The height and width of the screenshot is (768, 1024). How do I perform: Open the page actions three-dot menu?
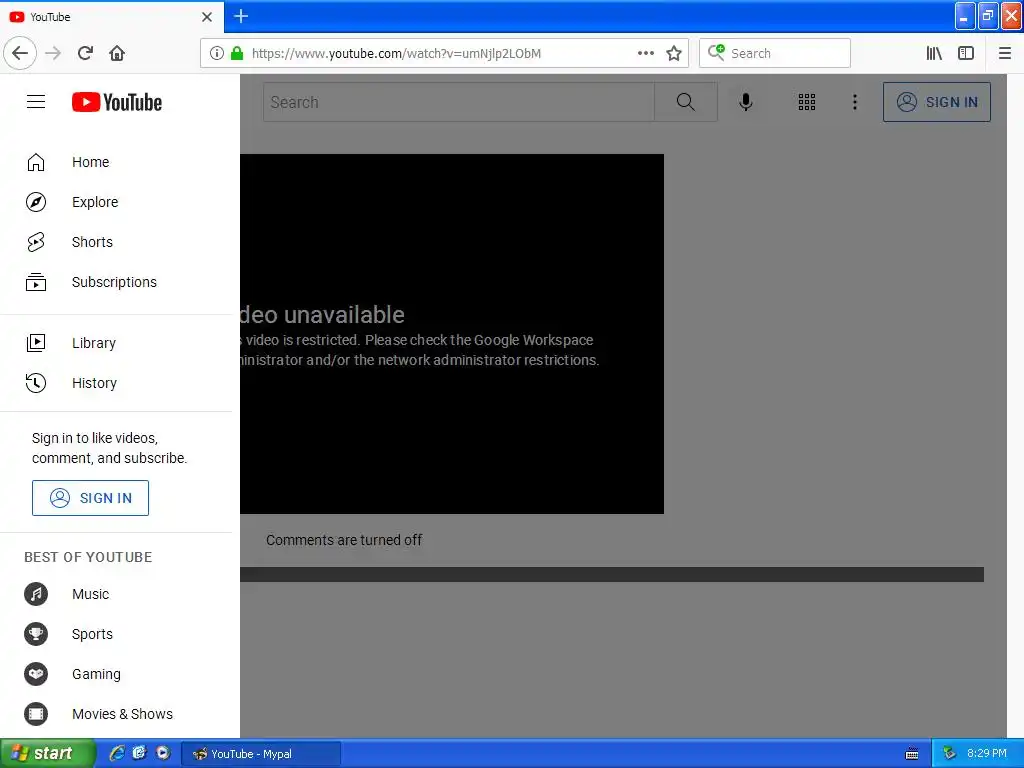point(646,53)
